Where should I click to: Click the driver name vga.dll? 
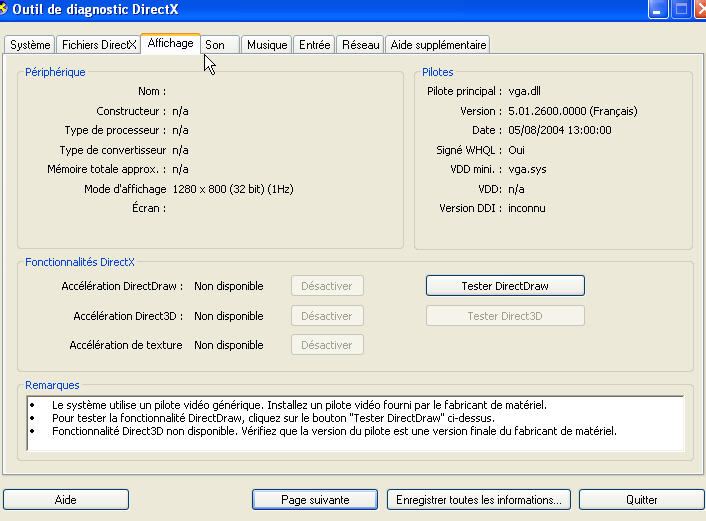click(525, 91)
